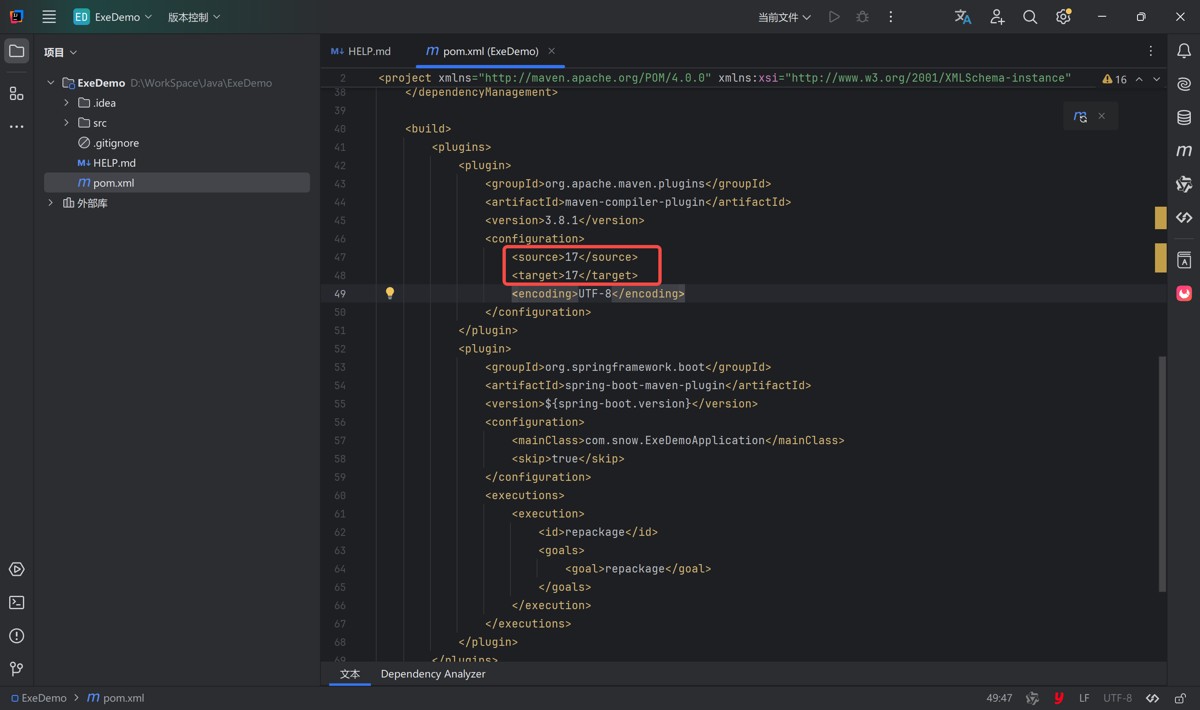Viewport: 1200px width, 710px height.
Task: Switch to the Dependency Analyzer tab
Action: [432, 674]
